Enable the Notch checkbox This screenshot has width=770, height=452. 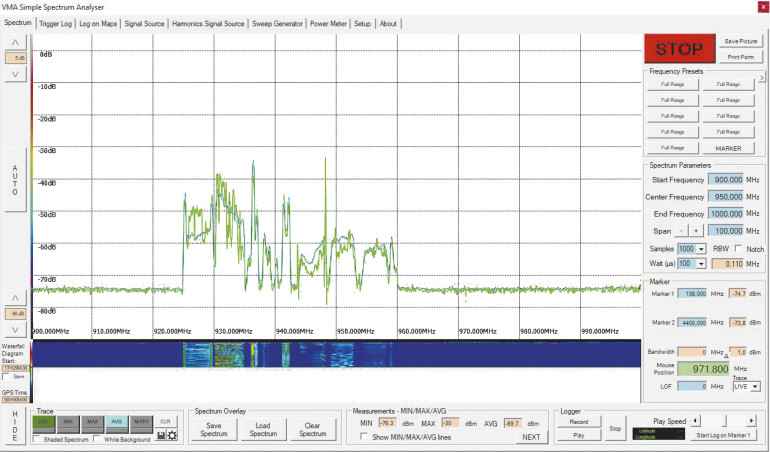pos(739,248)
